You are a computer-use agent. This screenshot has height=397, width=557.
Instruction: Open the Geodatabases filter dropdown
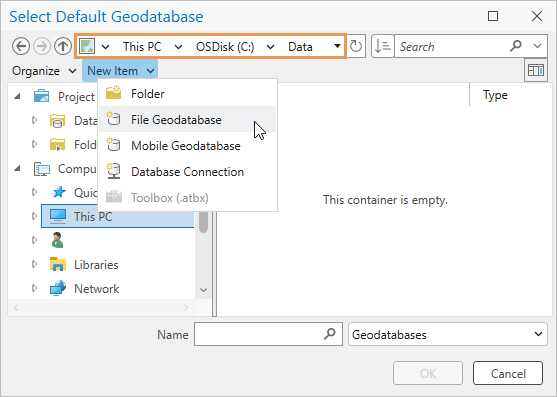(538, 334)
